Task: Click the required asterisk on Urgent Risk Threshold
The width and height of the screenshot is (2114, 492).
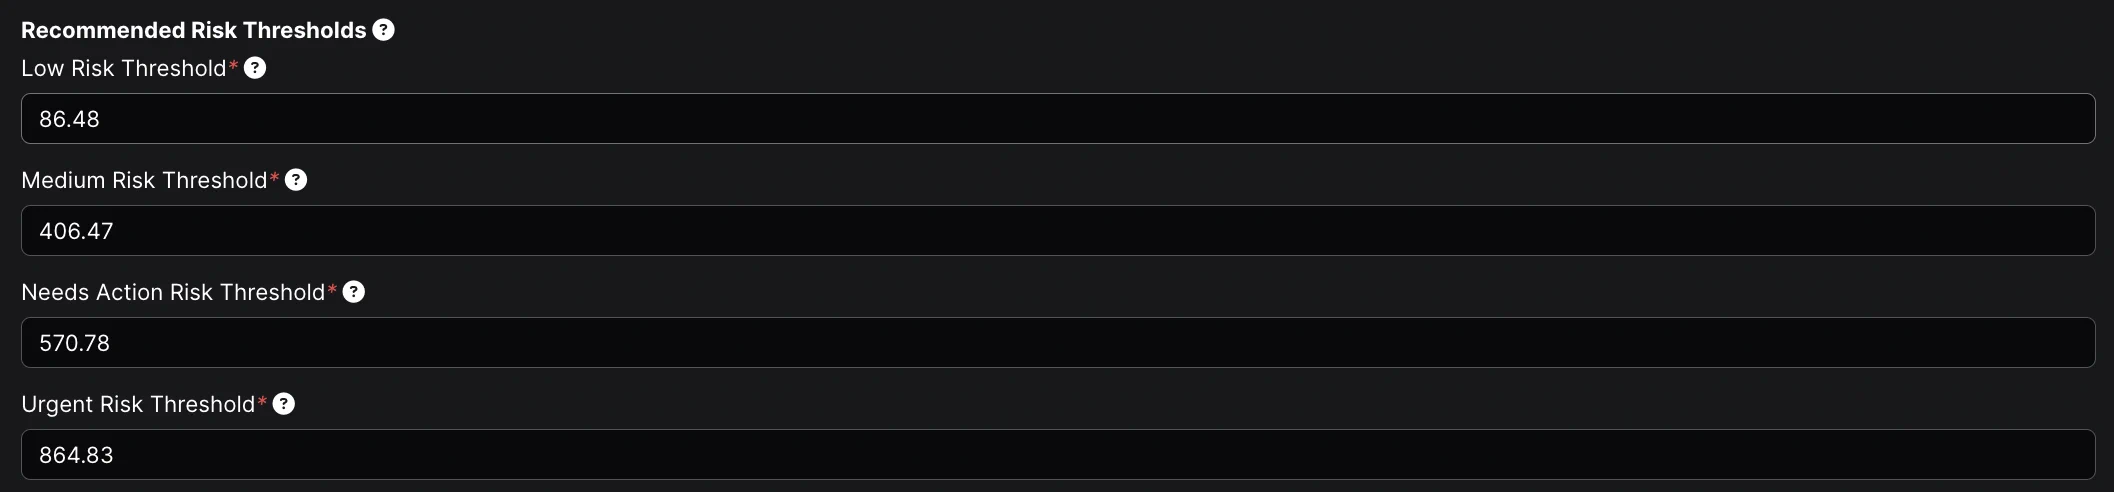Action: 262,402
